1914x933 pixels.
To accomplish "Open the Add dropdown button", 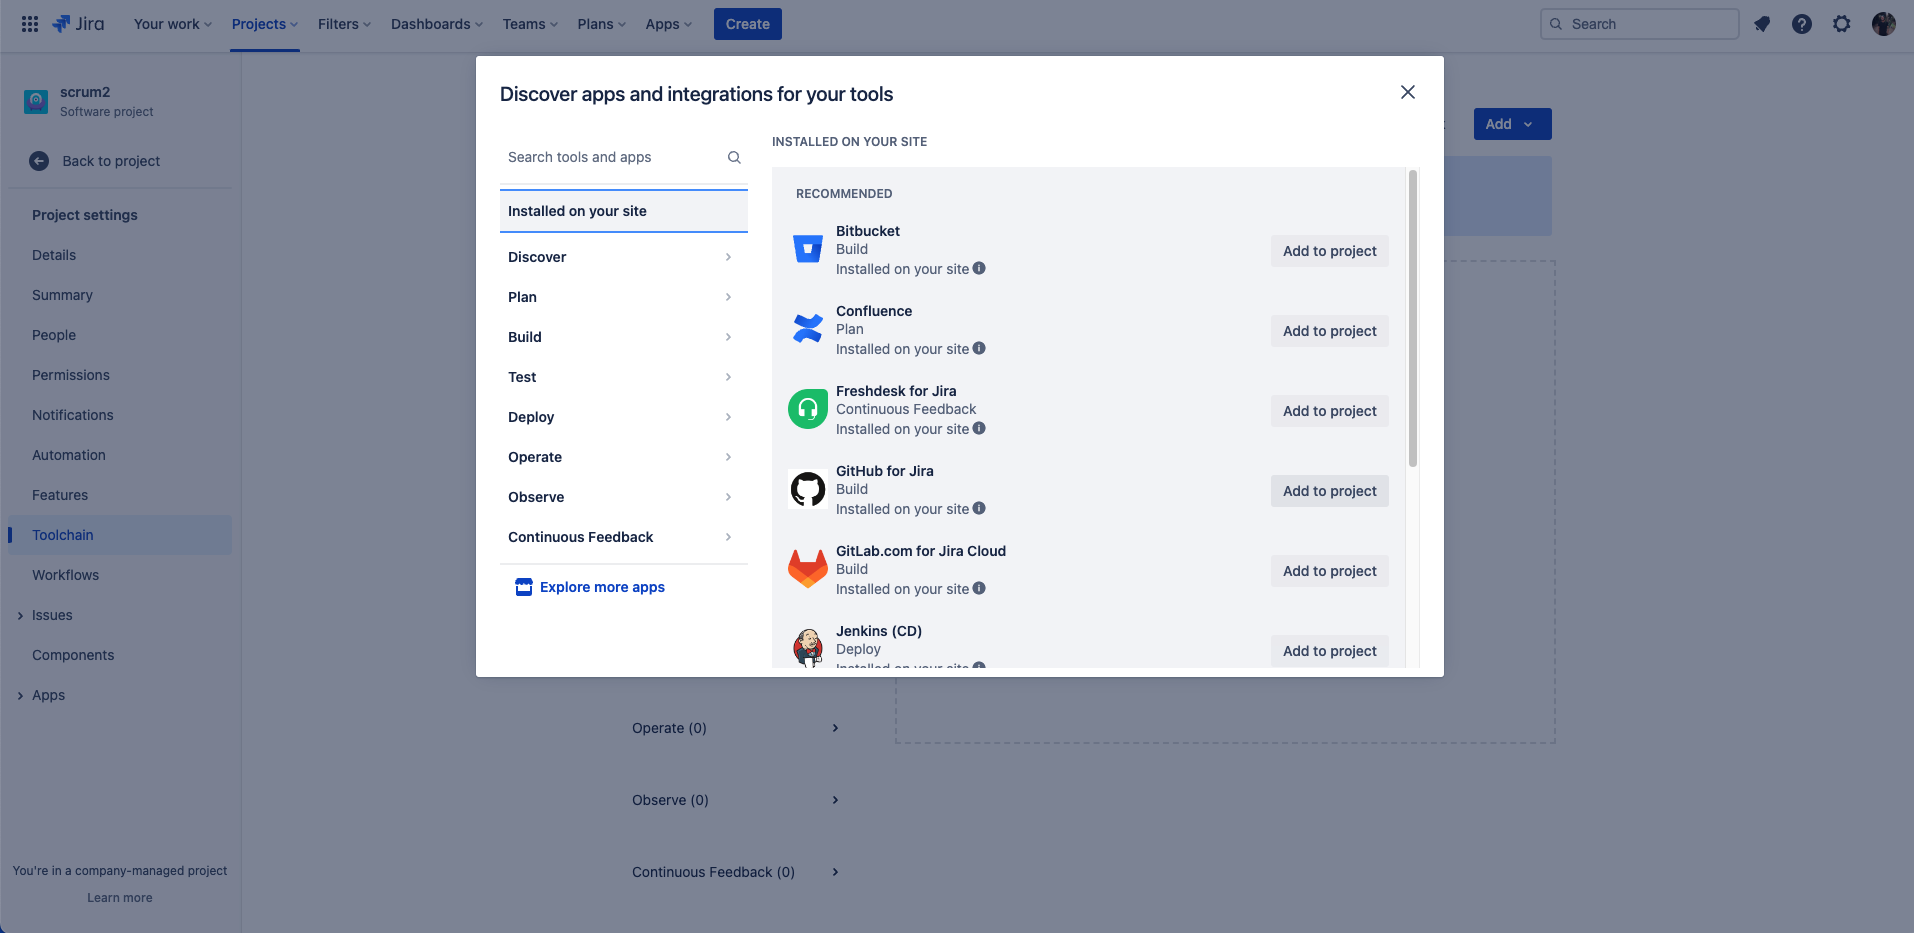I will pyautogui.click(x=1512, y=124).
